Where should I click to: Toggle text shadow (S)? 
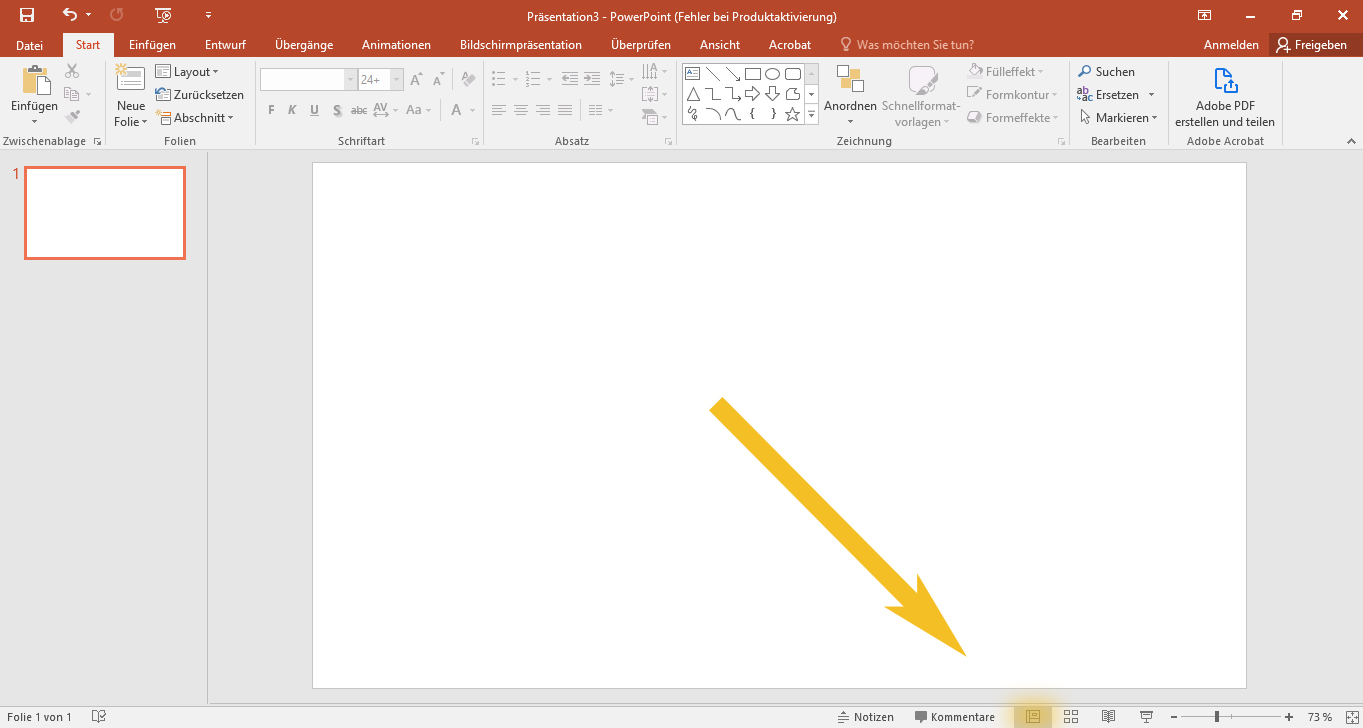337,110
